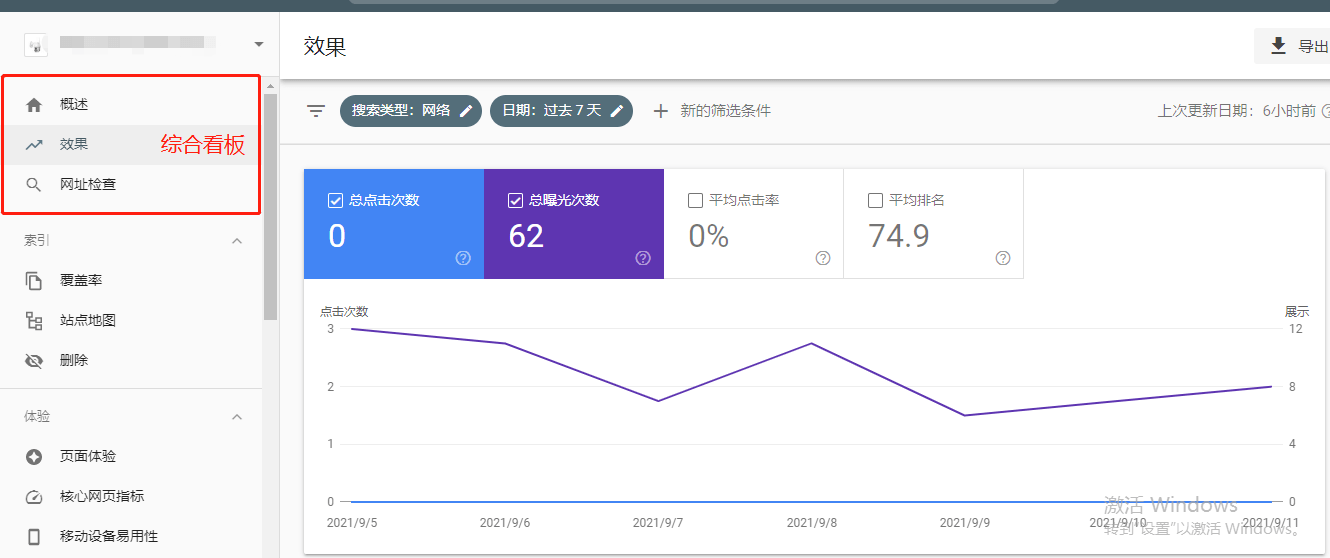Click the 2021/9/5 axis date label

352,523
